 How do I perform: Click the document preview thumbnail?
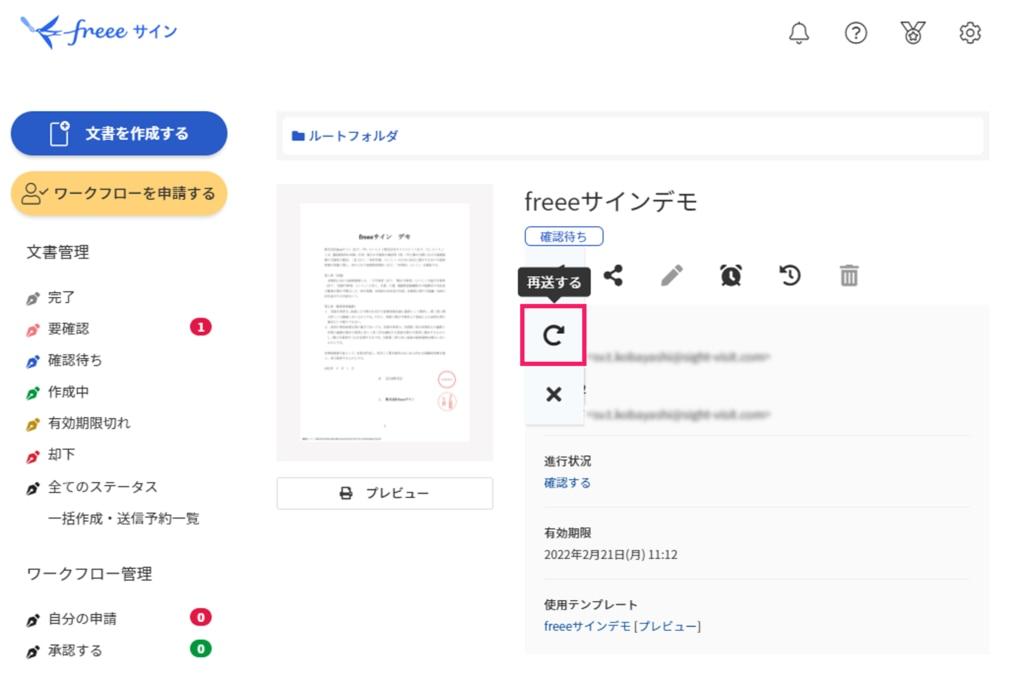pyautogui.click(x=385, y=323)
